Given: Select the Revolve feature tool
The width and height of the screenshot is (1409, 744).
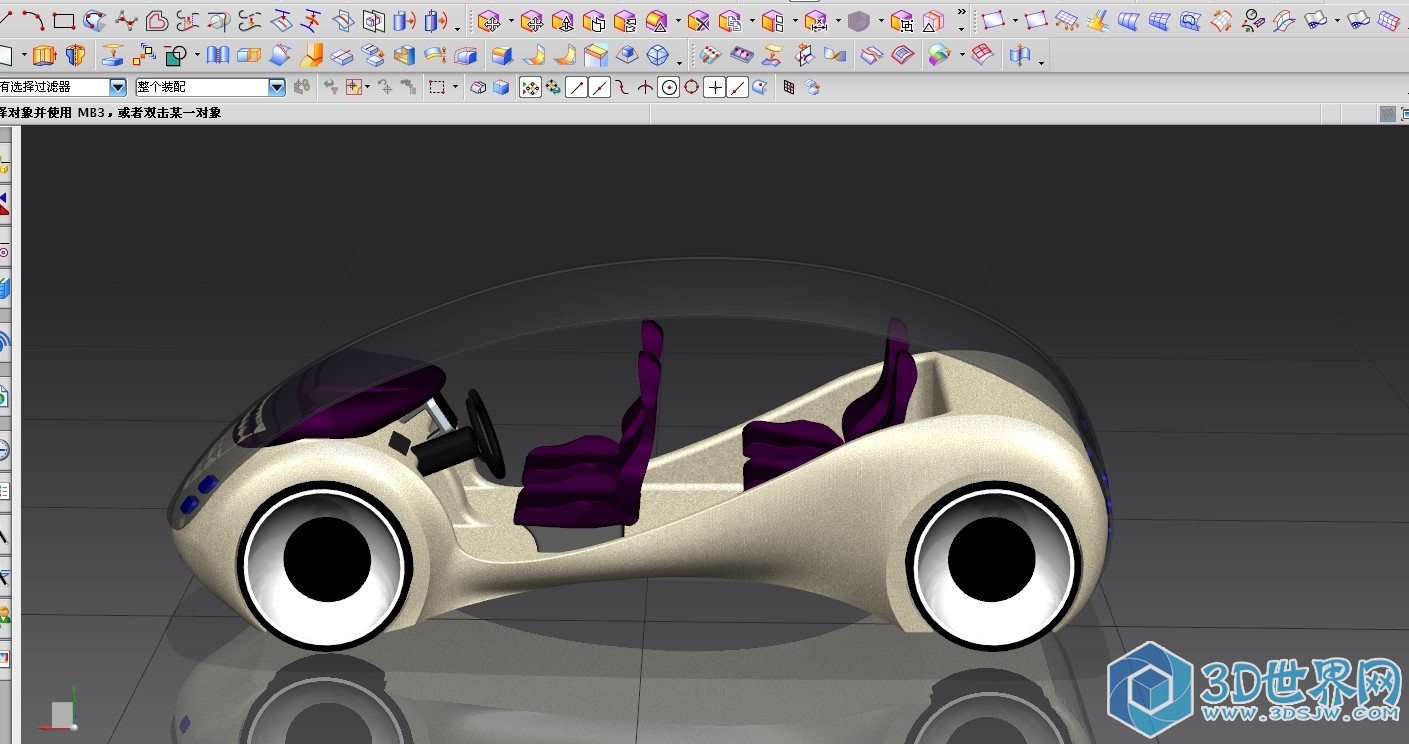Looking at the screenshot, I should pyautogui.click(x=75, y=55).
